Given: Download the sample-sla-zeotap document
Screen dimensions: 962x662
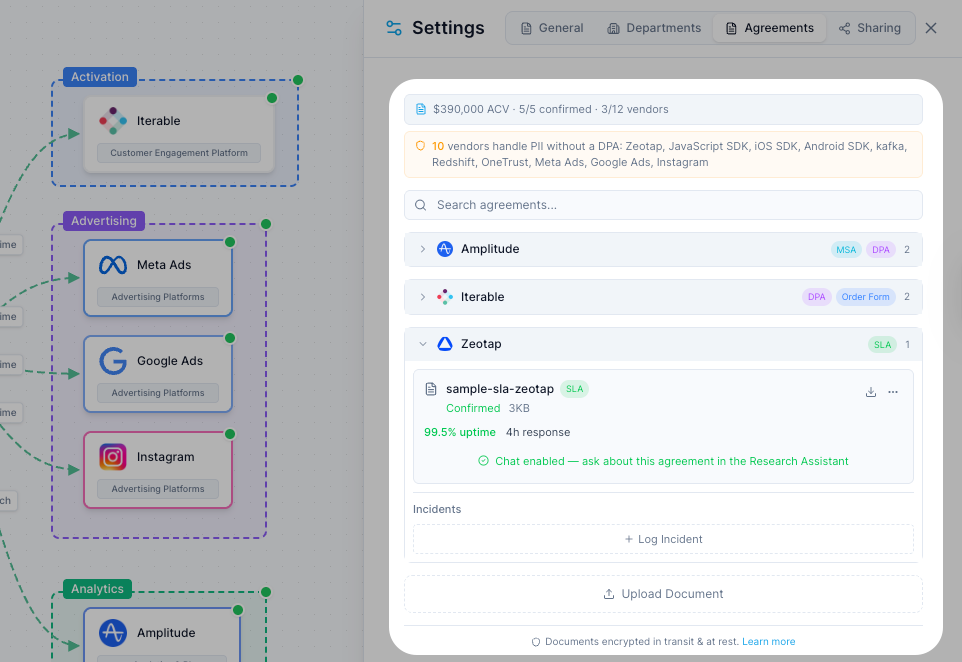Looking at the screenshot, I should [871, 392].
